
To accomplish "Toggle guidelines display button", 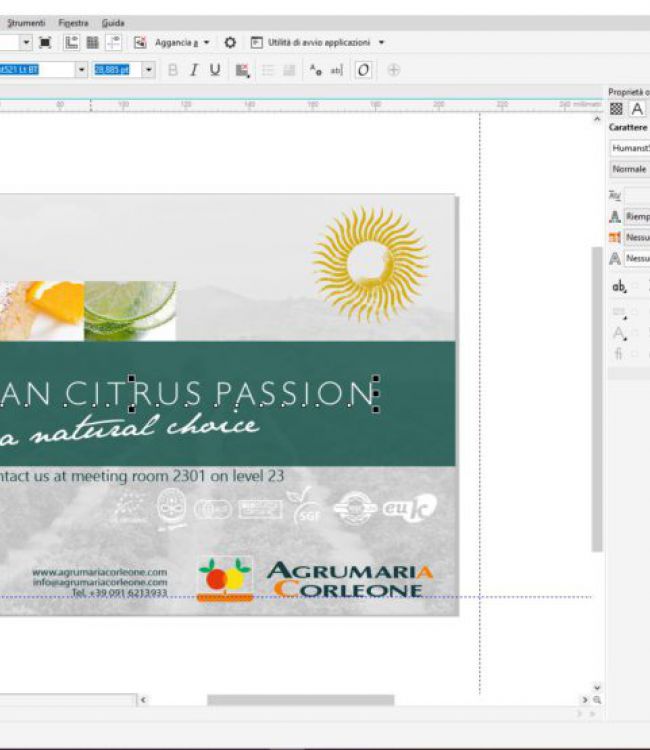I will click(113, 43).
